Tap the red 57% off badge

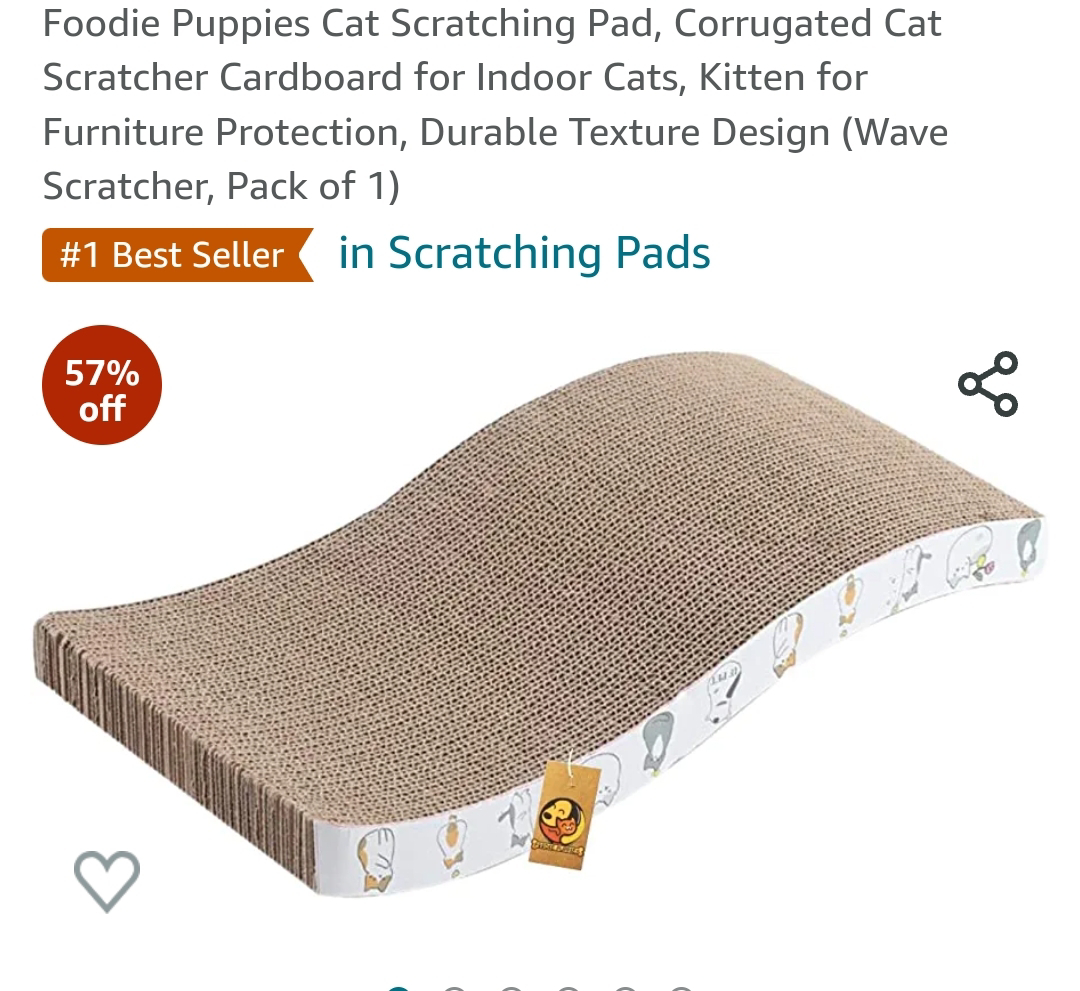point(102,385)
